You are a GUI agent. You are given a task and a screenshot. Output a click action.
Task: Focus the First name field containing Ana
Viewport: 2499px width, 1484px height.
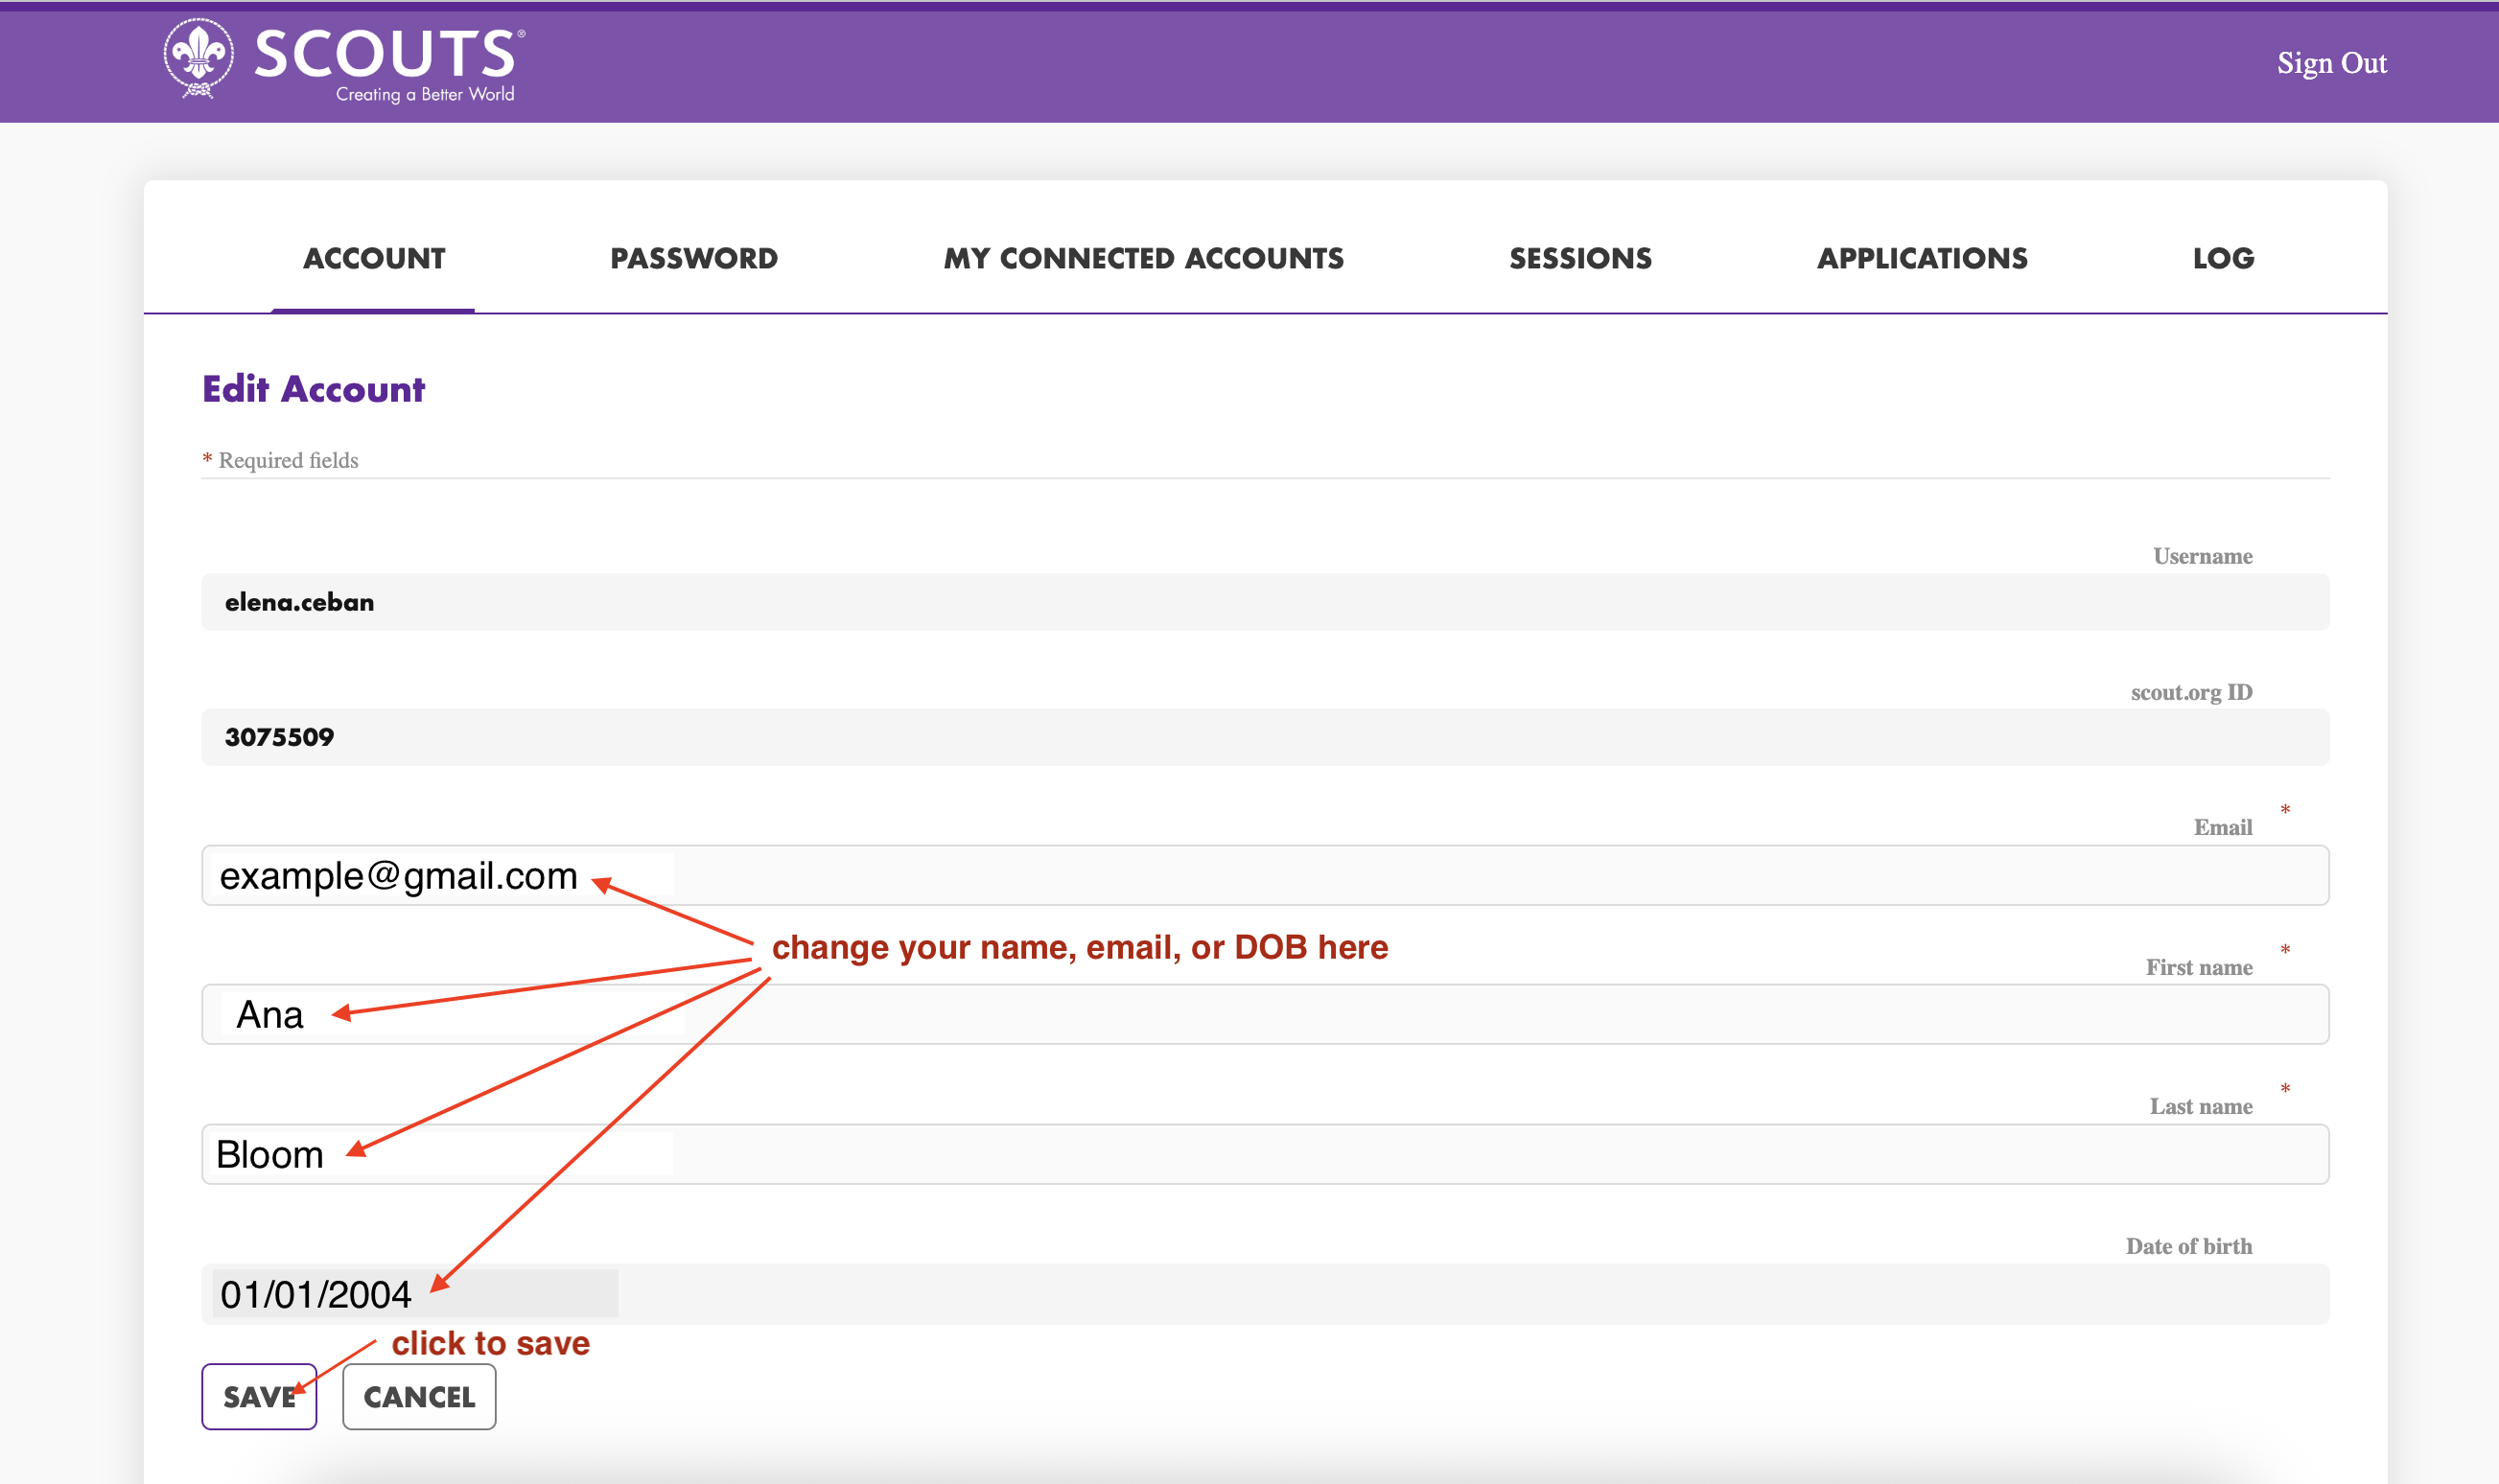tap(1265, 1014)
